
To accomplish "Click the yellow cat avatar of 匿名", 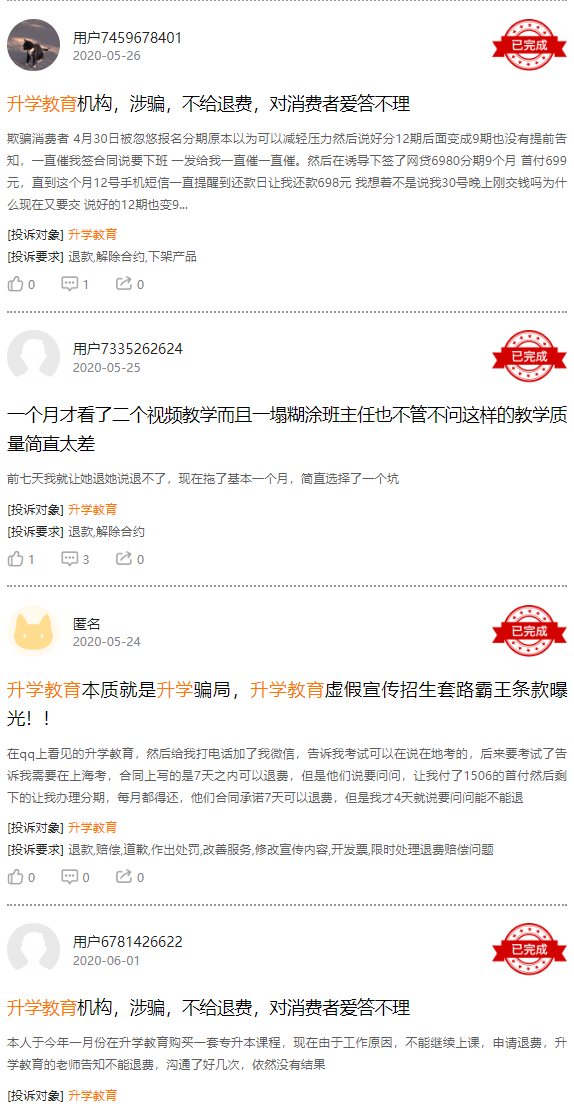I will pyautogui.click(x=33, y=631).
